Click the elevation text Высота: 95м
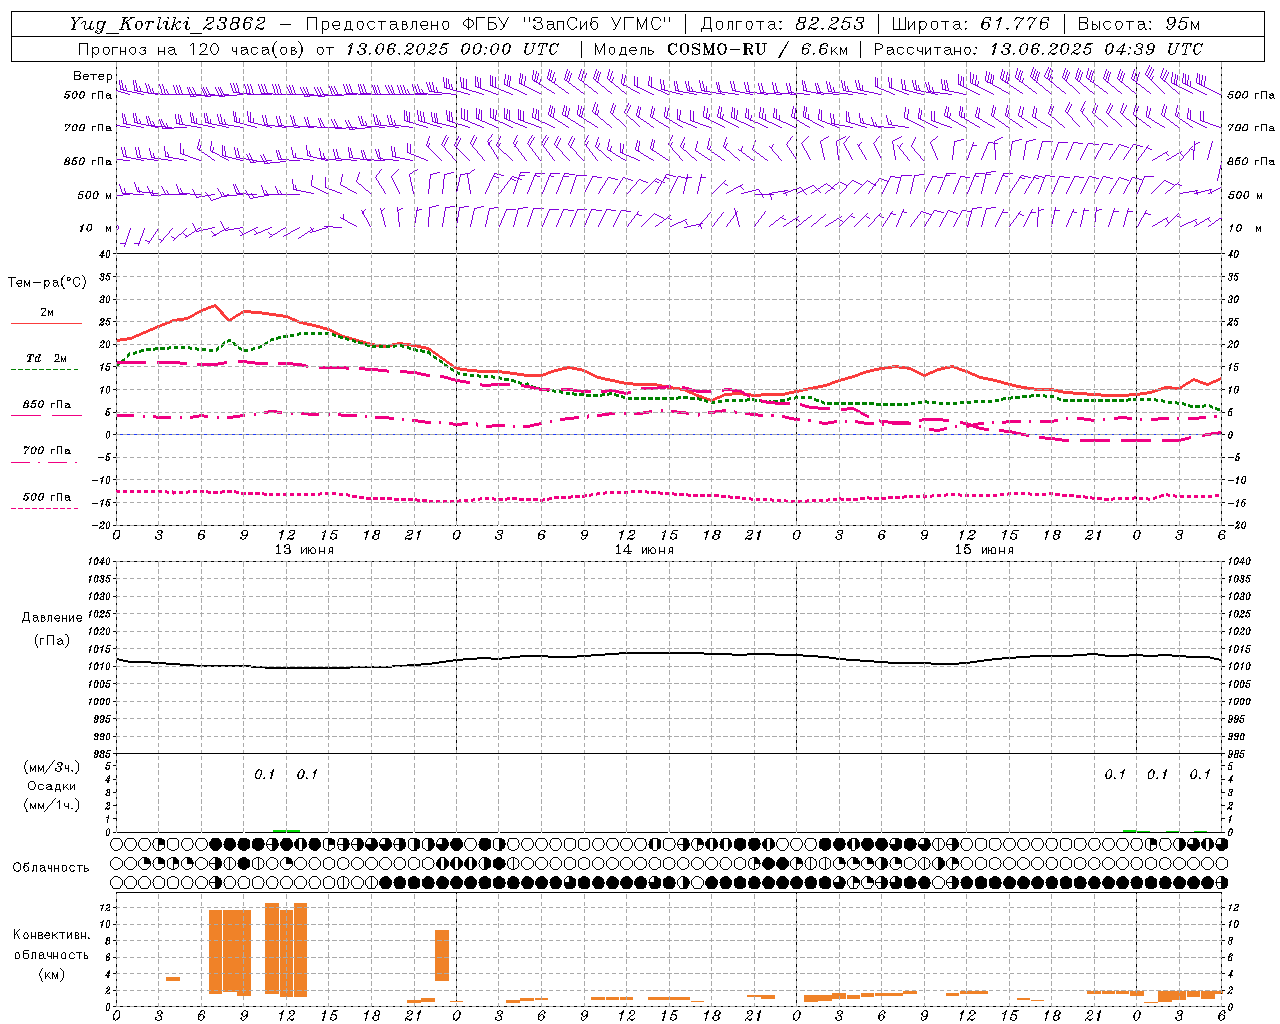Image resolution: width=1280 pixels, height=1024 pixels. (x=1138, y=24)
